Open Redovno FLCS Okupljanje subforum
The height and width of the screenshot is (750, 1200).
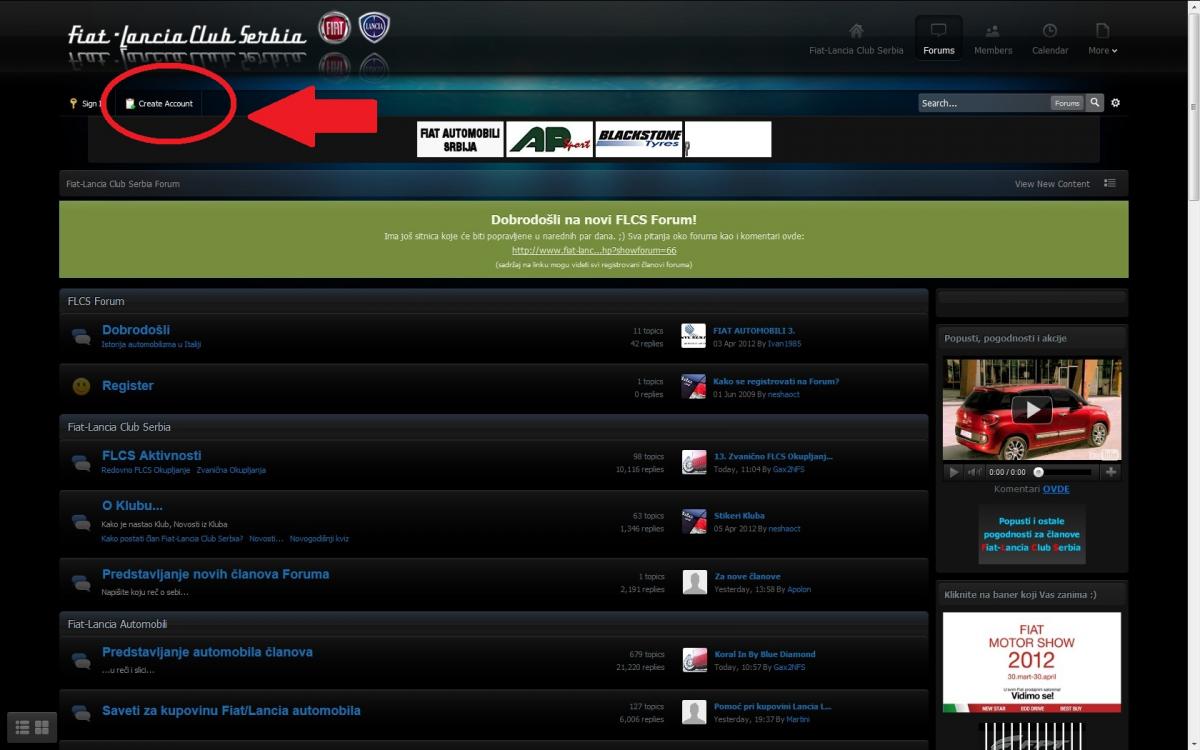(145, 470)
